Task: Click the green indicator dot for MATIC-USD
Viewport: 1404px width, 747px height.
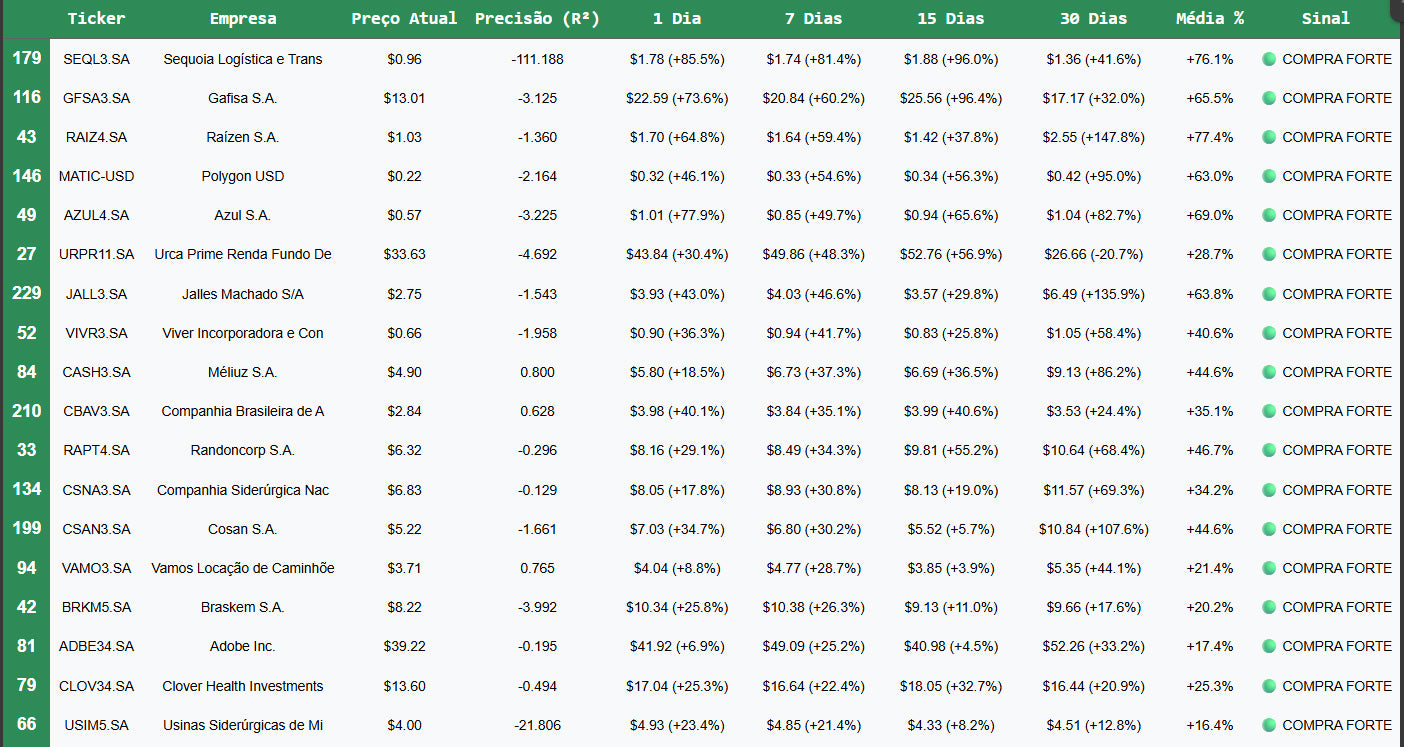Action: click(1269, 176)
